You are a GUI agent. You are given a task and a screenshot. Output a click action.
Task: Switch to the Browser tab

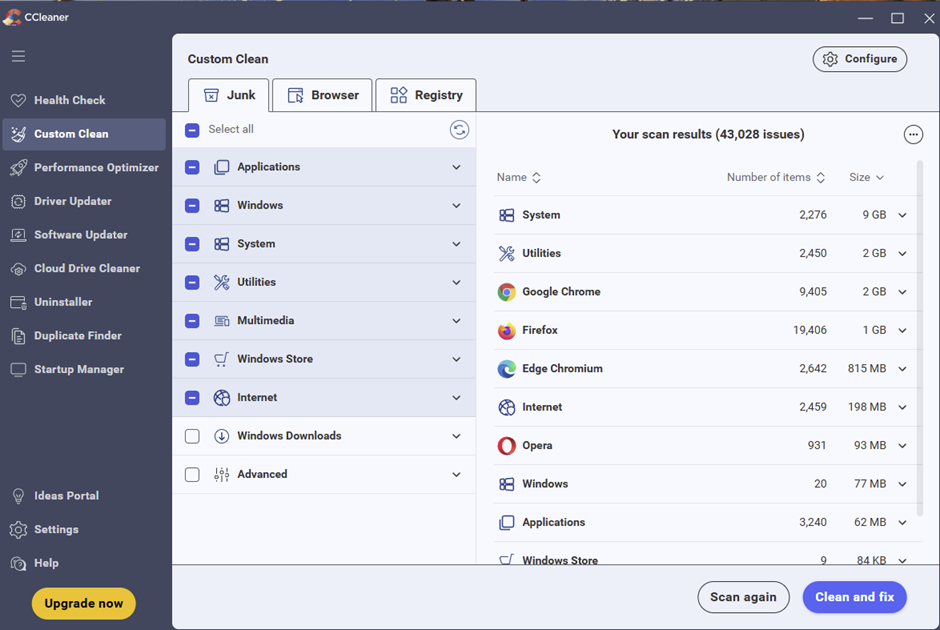pos(322,95)
